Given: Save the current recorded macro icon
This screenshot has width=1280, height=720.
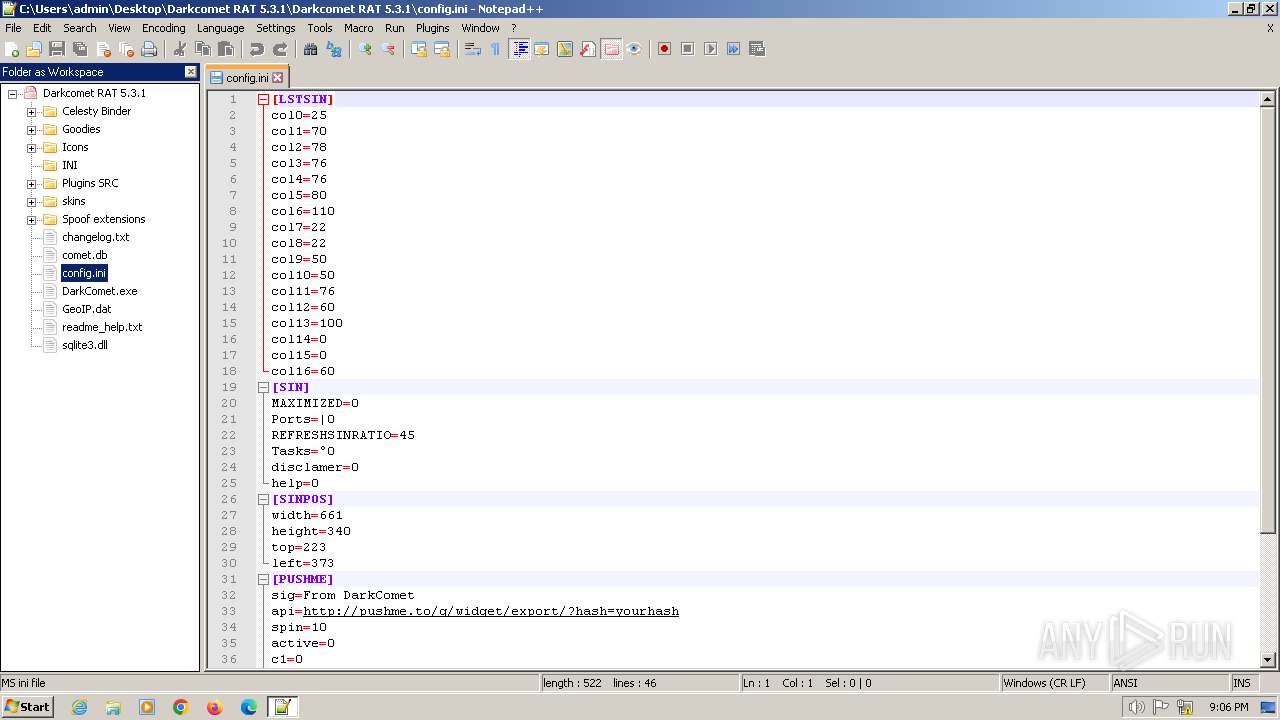Looking at the screenshot, I should pyautogui.click(x=757, y=49).
